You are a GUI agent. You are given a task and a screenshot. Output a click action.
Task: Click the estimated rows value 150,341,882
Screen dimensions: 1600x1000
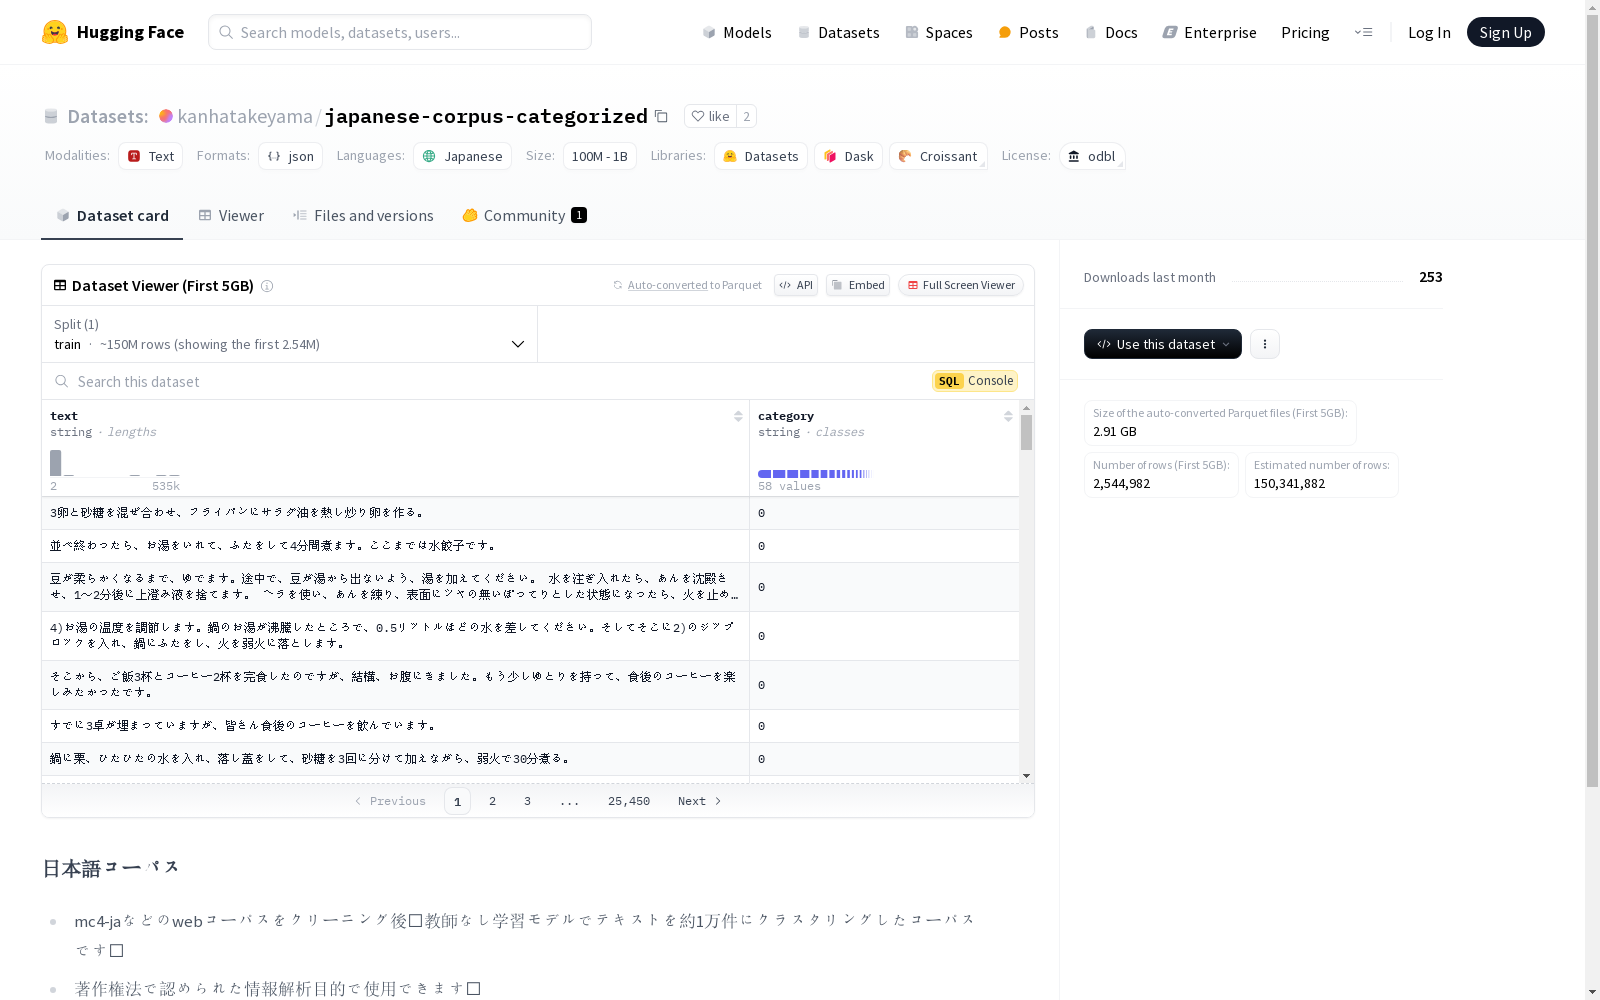coord(1289,484)
